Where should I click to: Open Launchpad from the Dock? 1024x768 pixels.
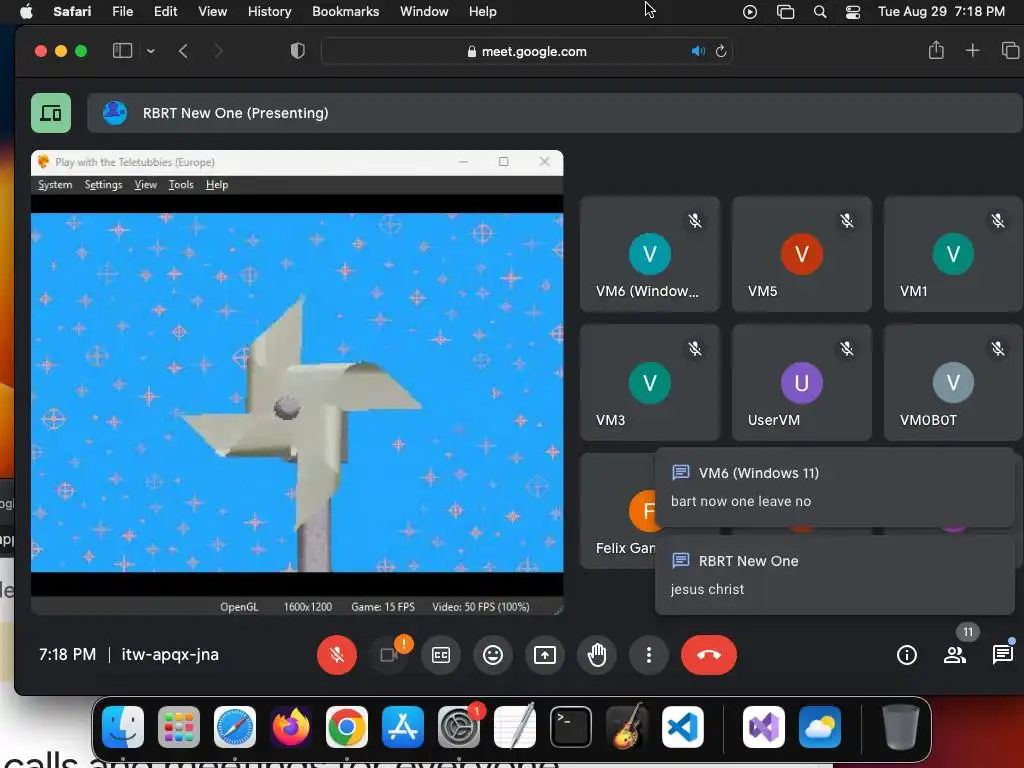click(x=179, y=727)
